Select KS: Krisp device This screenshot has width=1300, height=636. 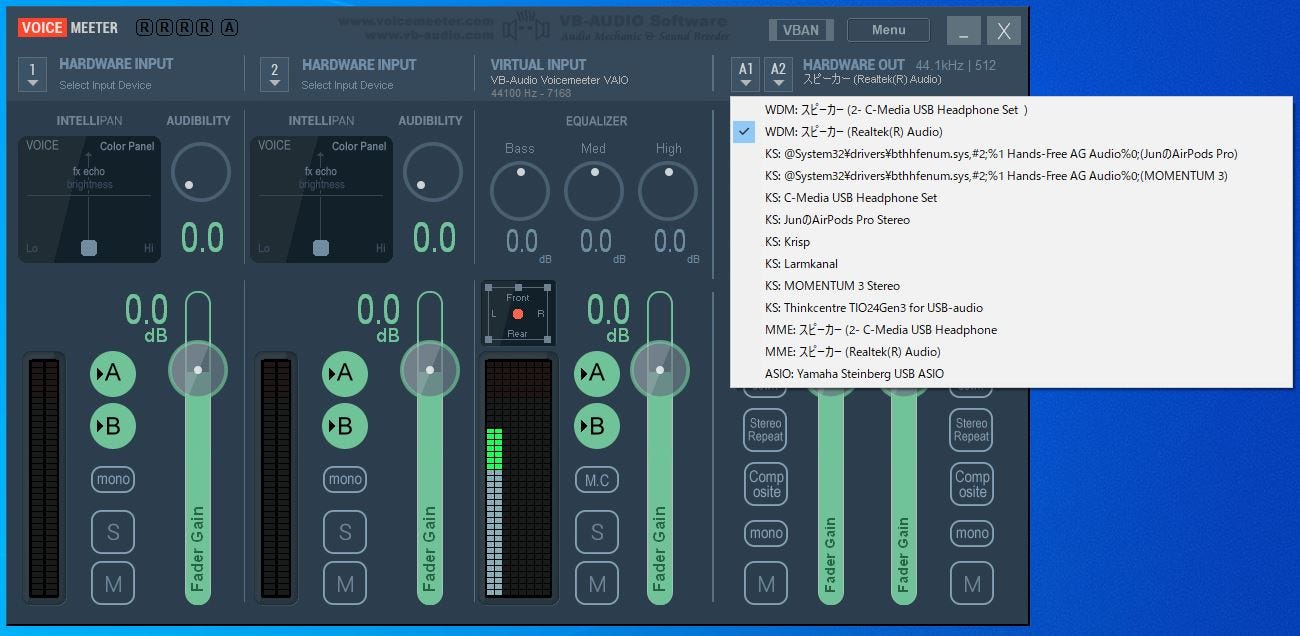coord(1011,242)
